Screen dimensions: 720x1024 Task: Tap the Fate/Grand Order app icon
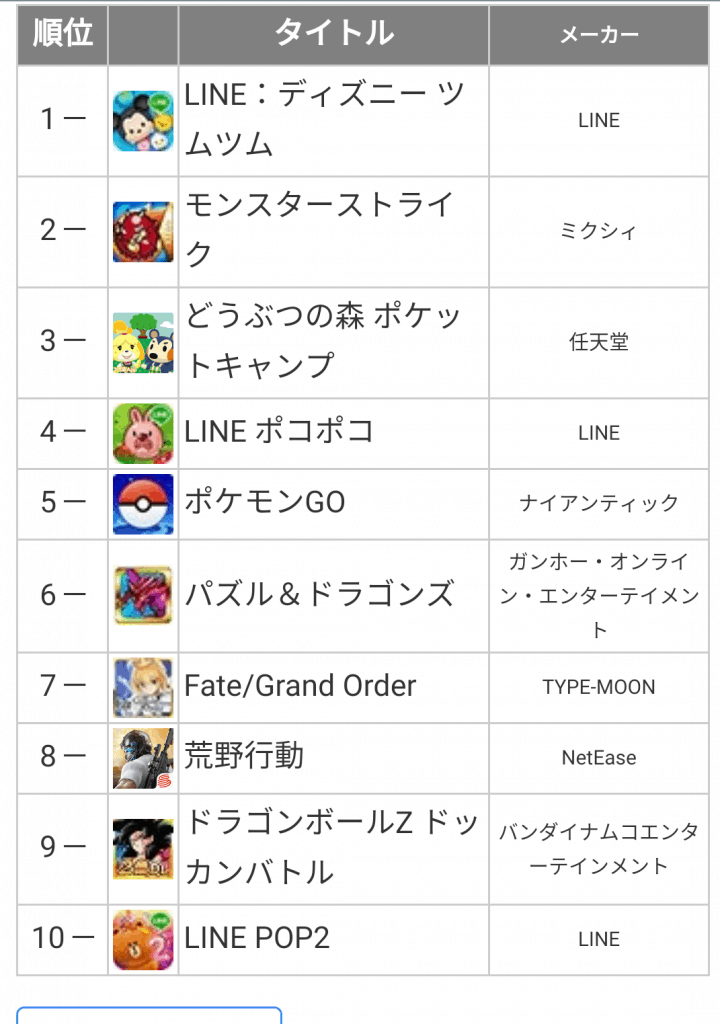143,688
